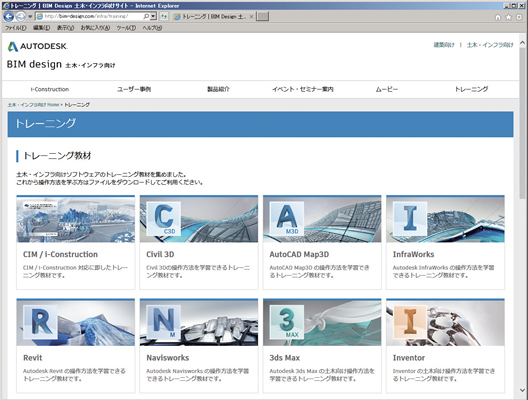The height and width of the screenshot is (400, 528).
Task: Open the ファイル(F) menu
Action: point(15,28)
